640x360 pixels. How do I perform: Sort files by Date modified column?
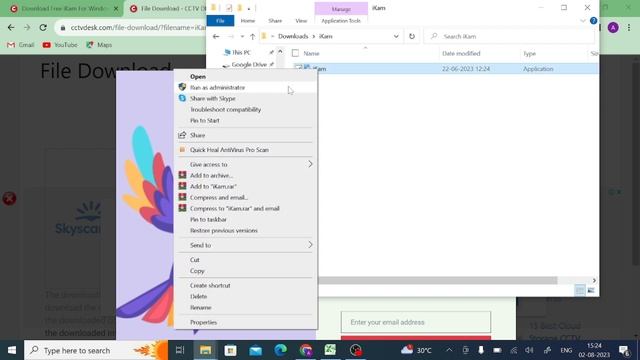(x=461, y=53)
